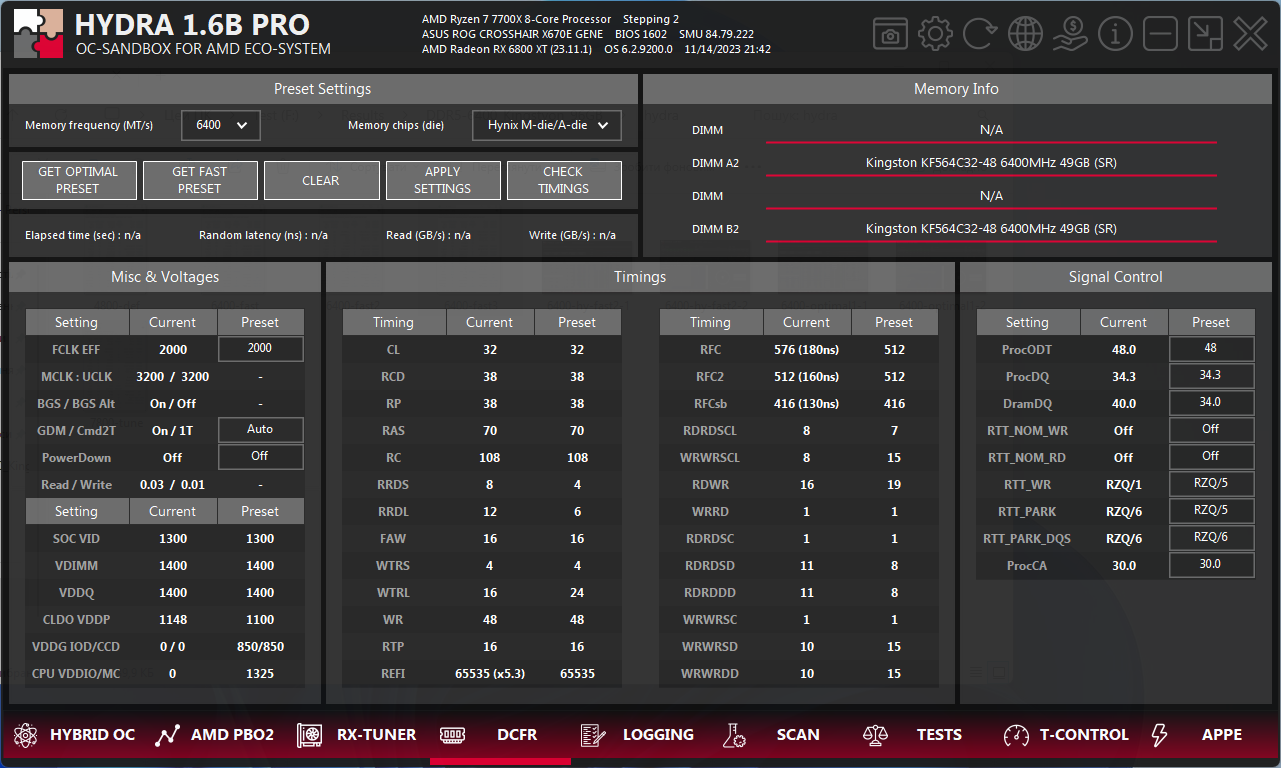1281x768 pixels.
Task: Click the HYDRA puzzle logo icon
Action: pos(39,34)
